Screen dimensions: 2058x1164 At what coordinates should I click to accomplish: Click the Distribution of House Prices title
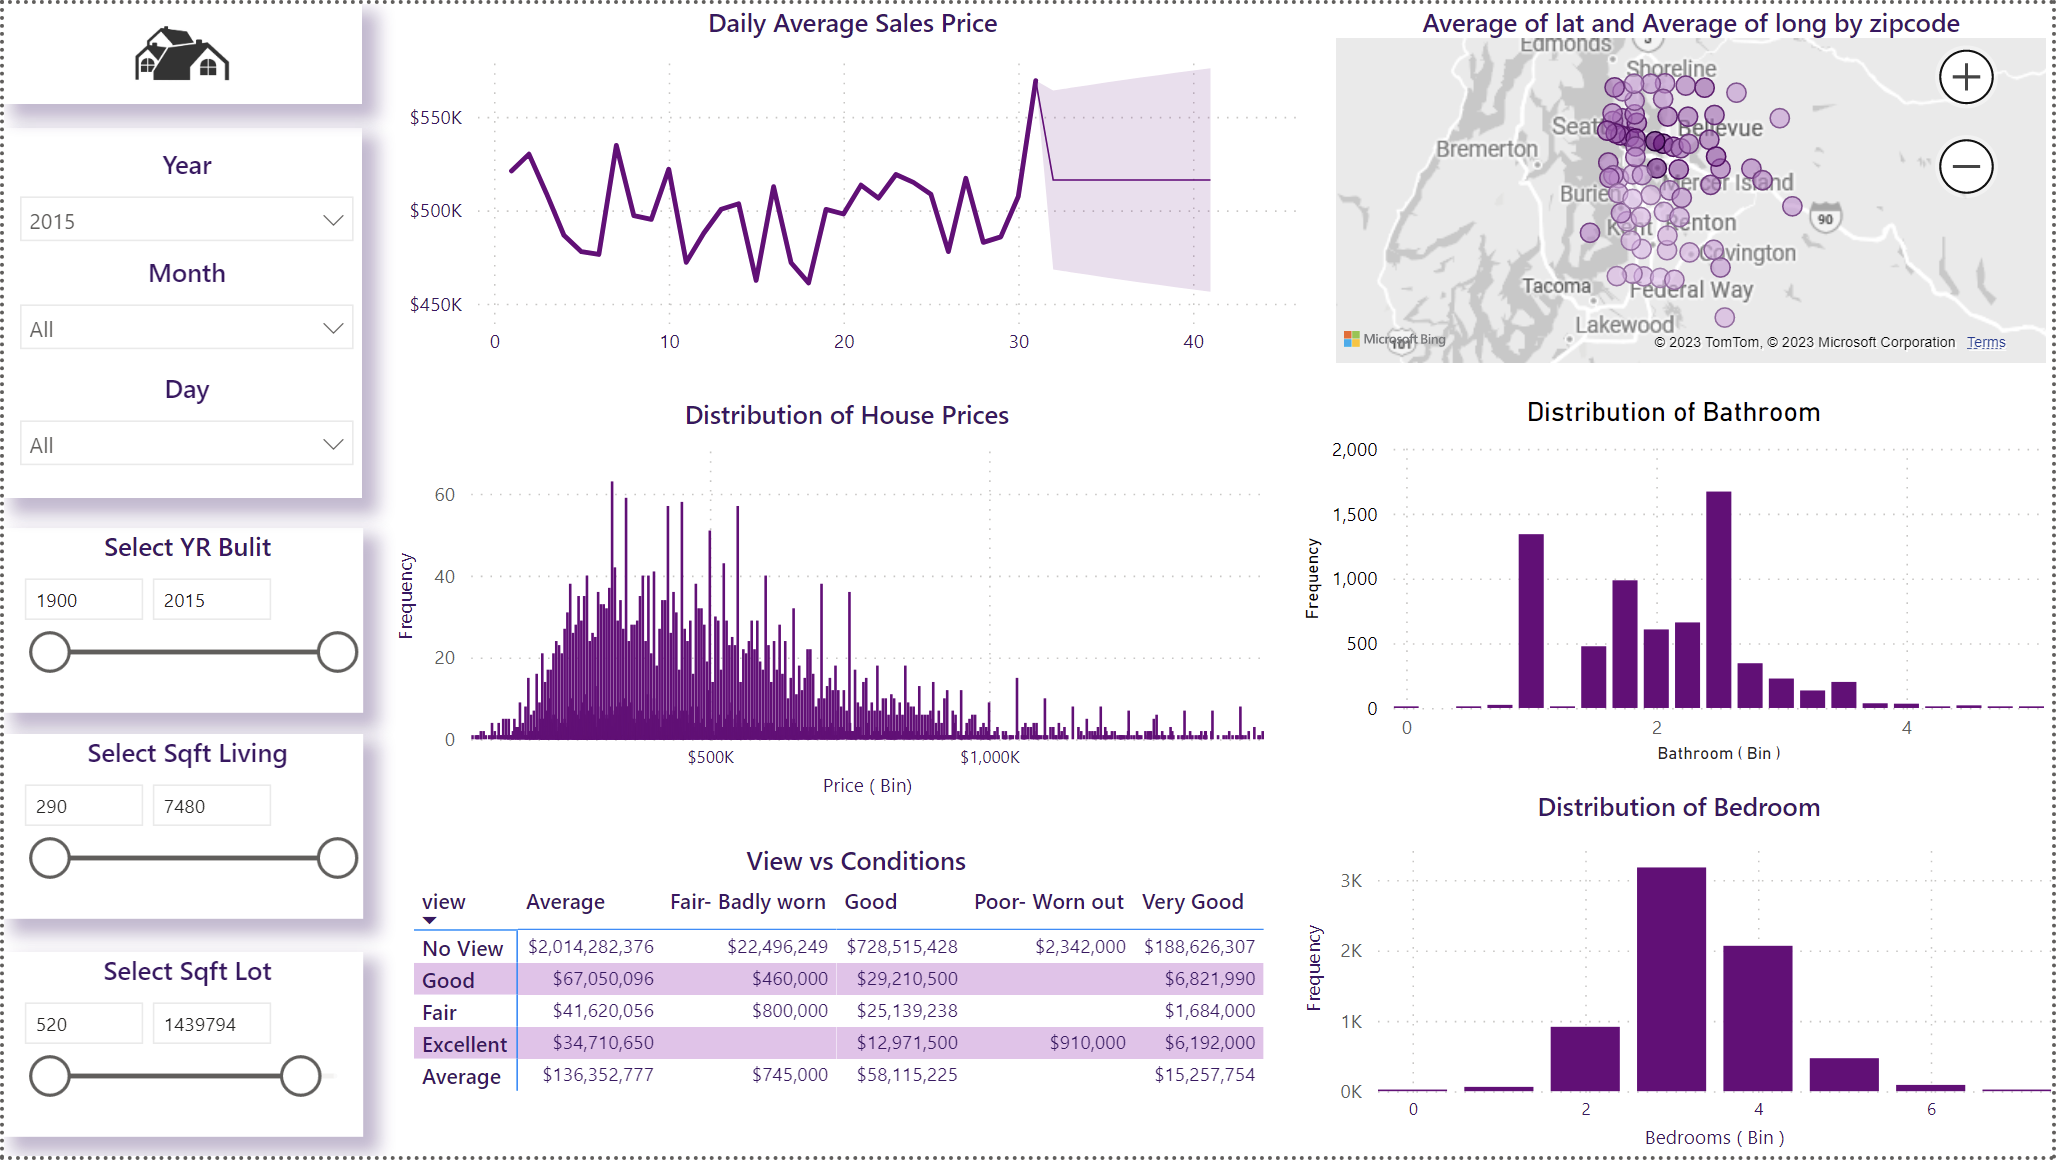(846, 415)
